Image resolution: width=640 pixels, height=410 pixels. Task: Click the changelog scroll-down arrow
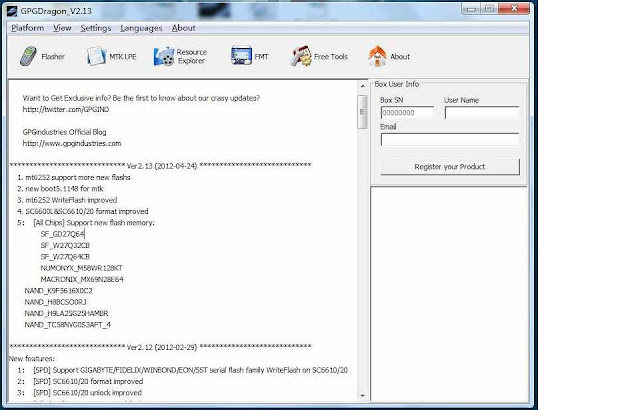[x=362, y=395]
